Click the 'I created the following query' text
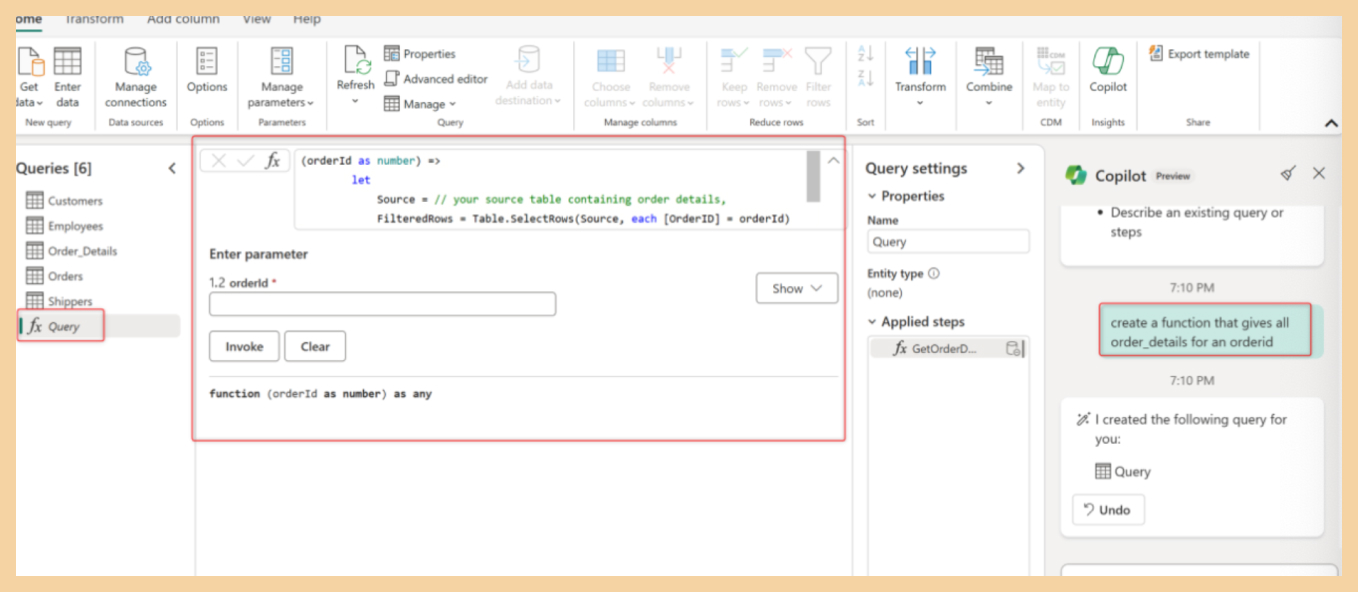Screen dimensions: 1358x592 pyautogui.click(x=1190, y=429)
